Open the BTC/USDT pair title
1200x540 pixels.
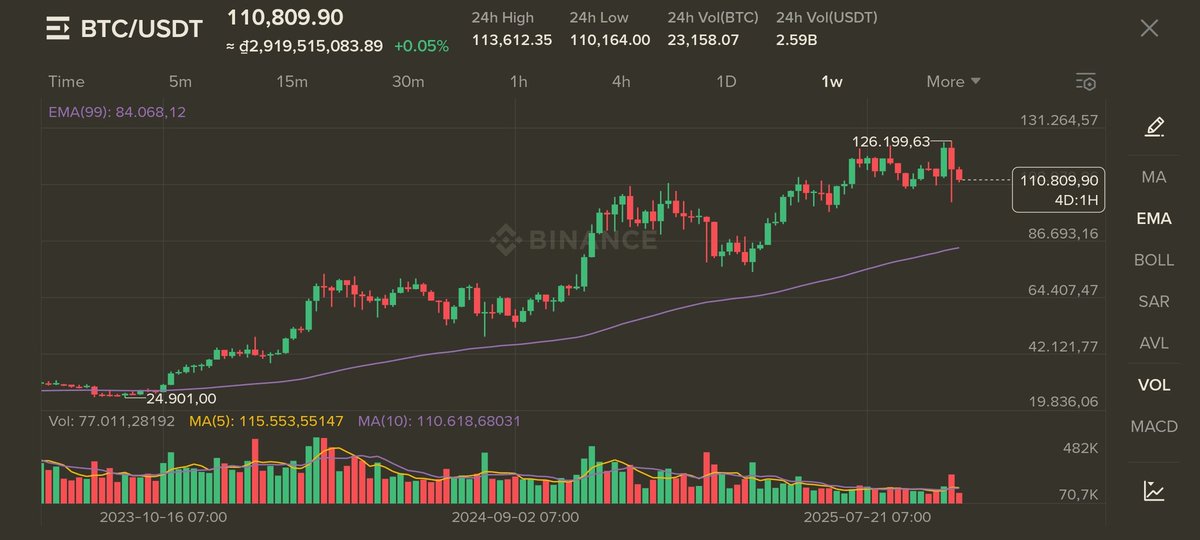point(141,28)
